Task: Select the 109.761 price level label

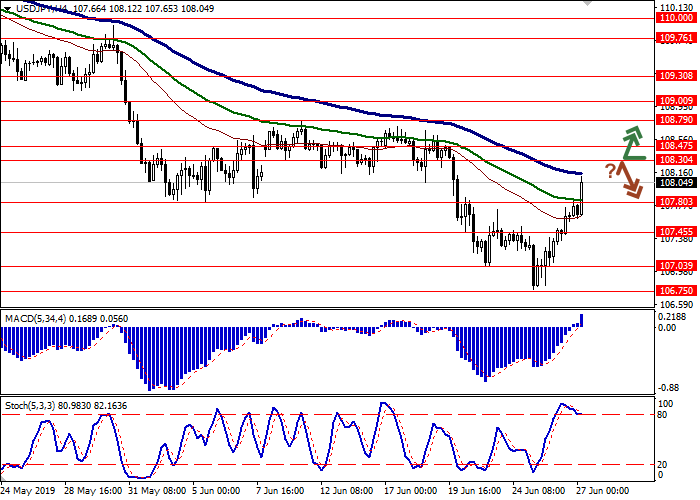Action: (x=676, y=38)
